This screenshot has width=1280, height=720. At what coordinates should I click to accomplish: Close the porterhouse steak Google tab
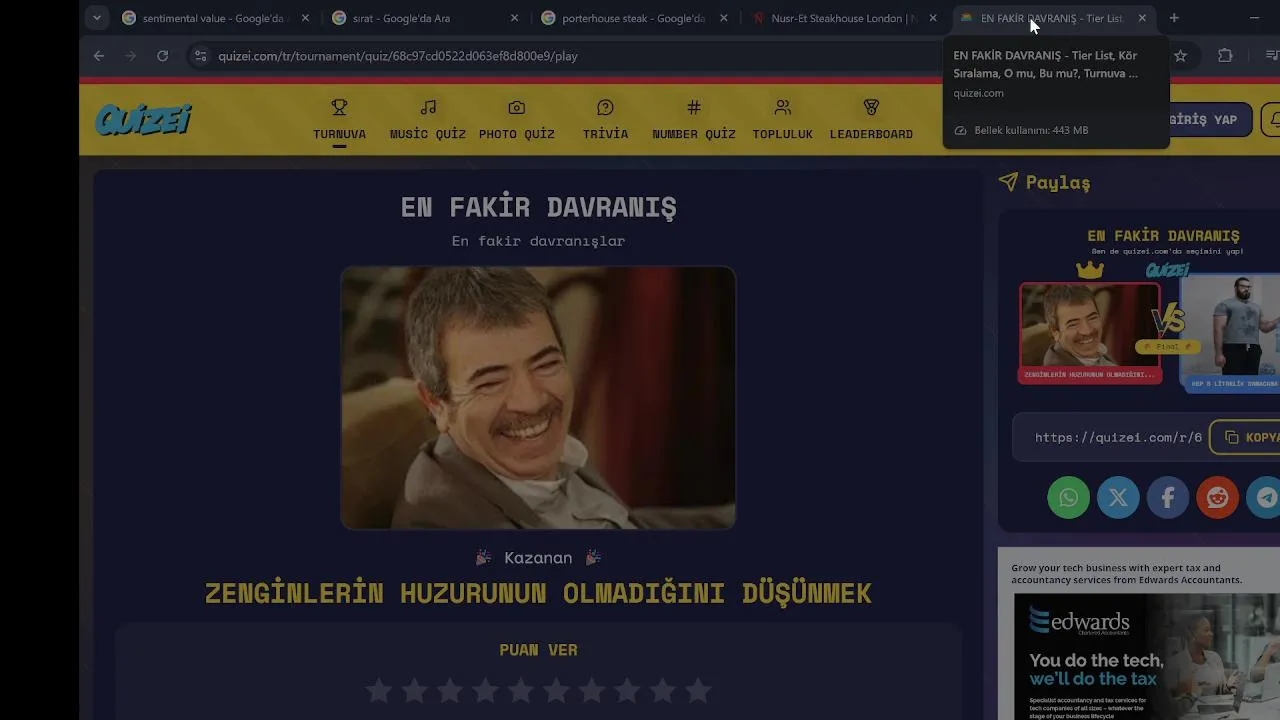pyautogui.click(x=723, y=18)
